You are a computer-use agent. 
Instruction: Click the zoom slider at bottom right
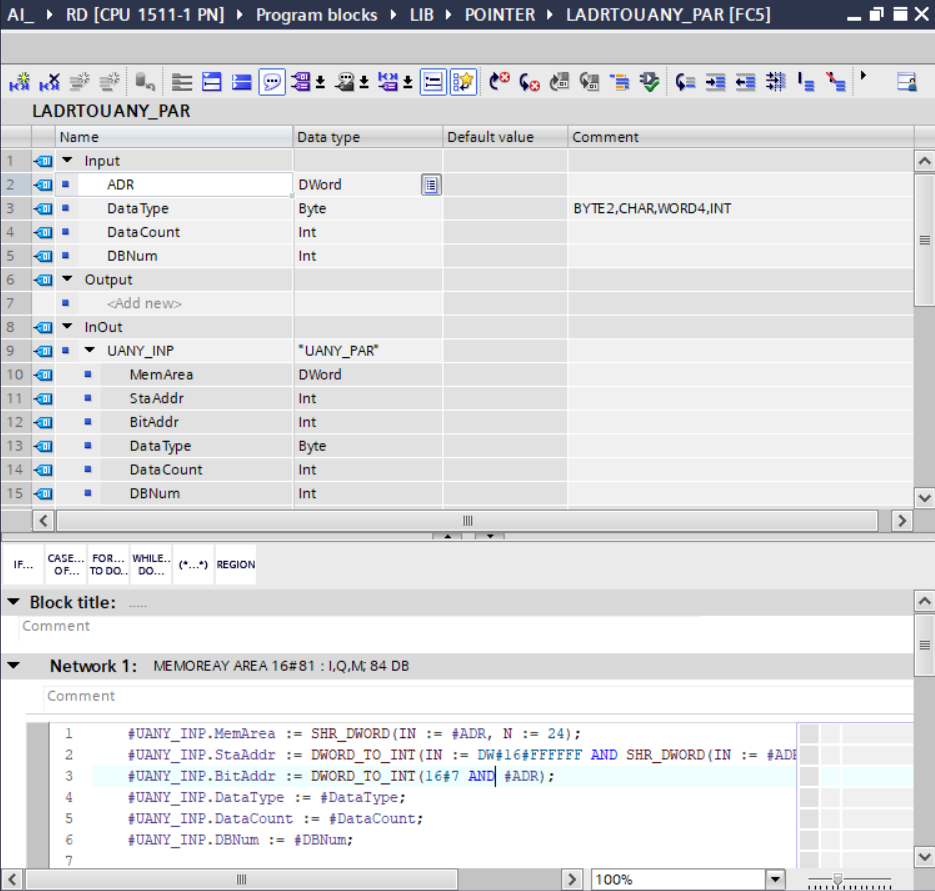click(838, 879)
